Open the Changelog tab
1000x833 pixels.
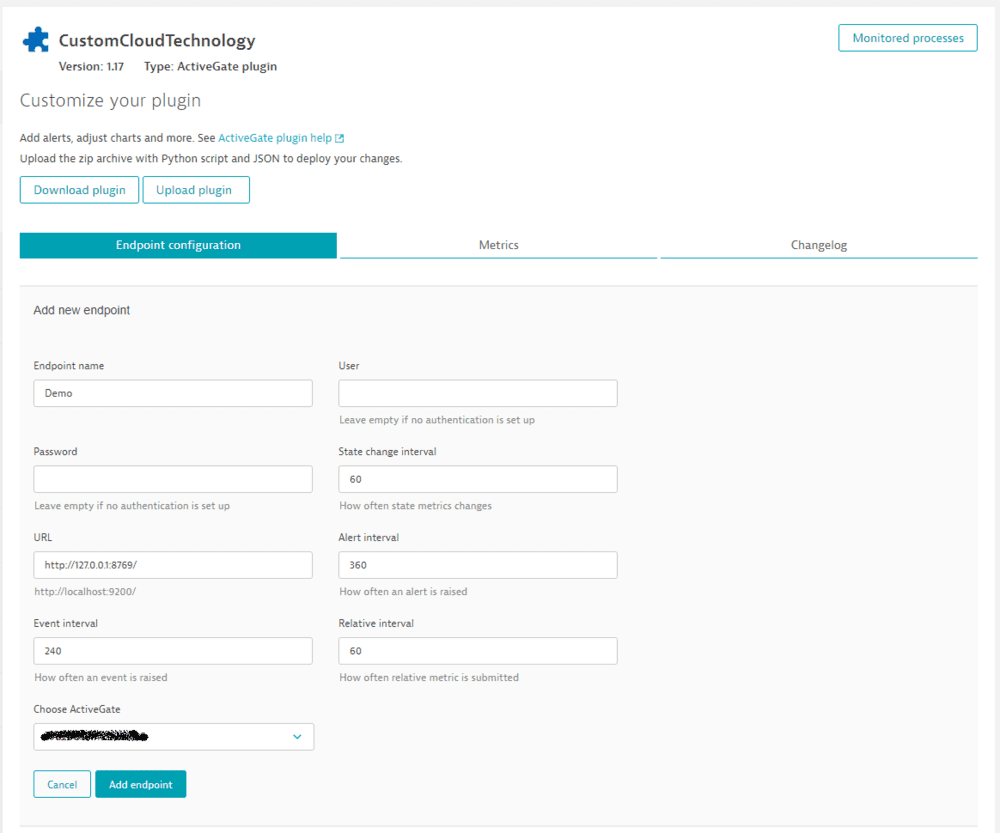point(818,244)
